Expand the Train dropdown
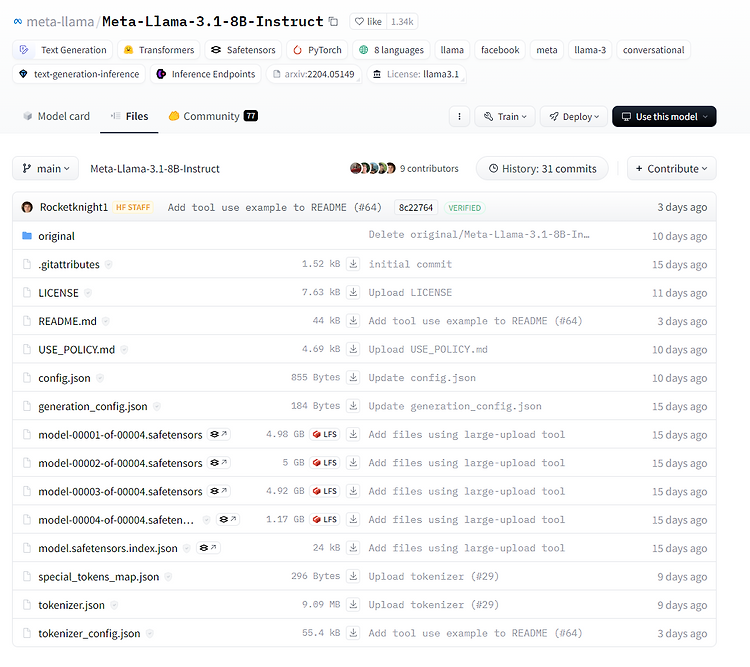The image size is (750, 667). 505,116
